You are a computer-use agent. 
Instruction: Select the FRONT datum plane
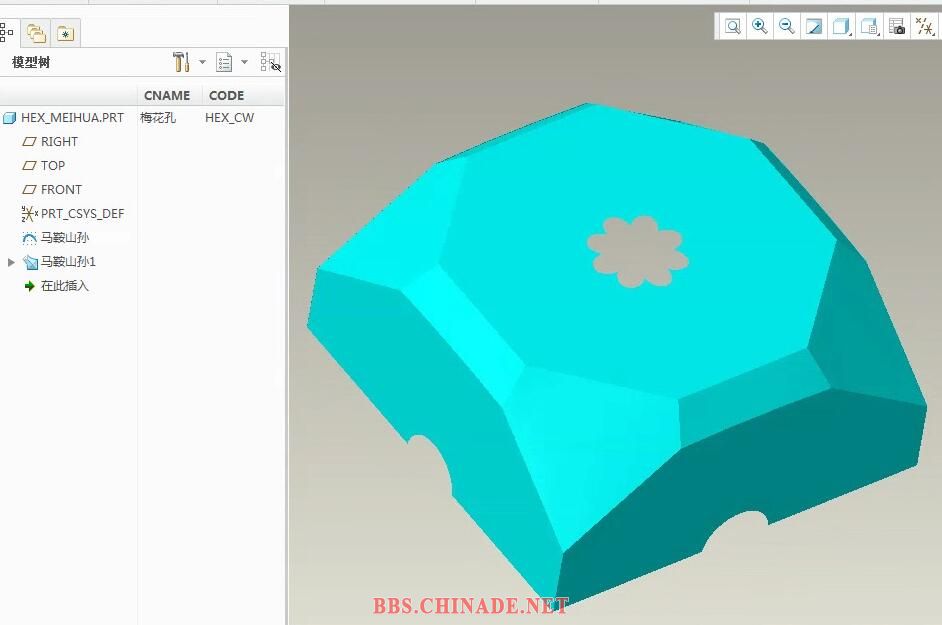click(x=60, y=190)
